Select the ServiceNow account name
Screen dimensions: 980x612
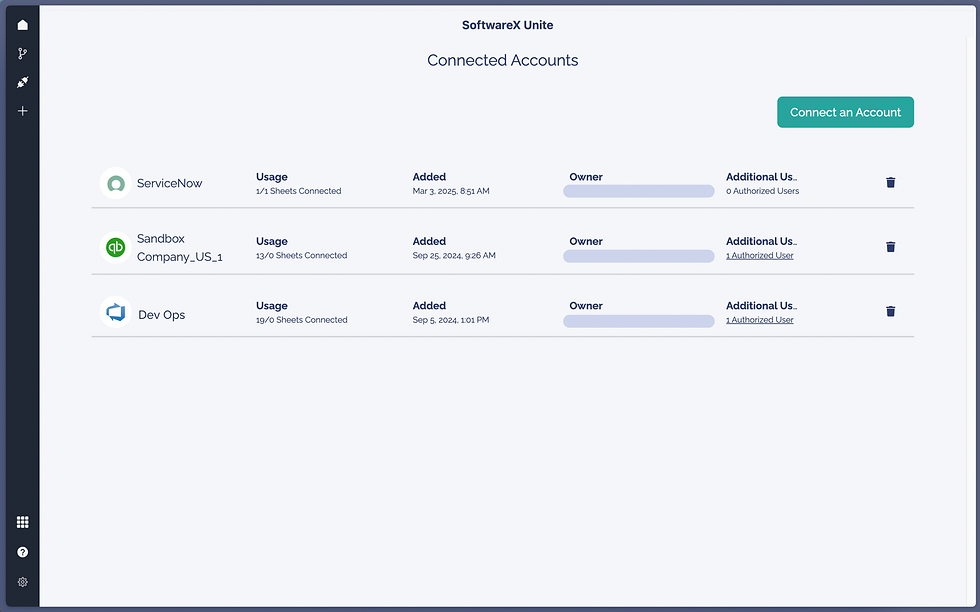pyautogui.click(x=169, y=183)
